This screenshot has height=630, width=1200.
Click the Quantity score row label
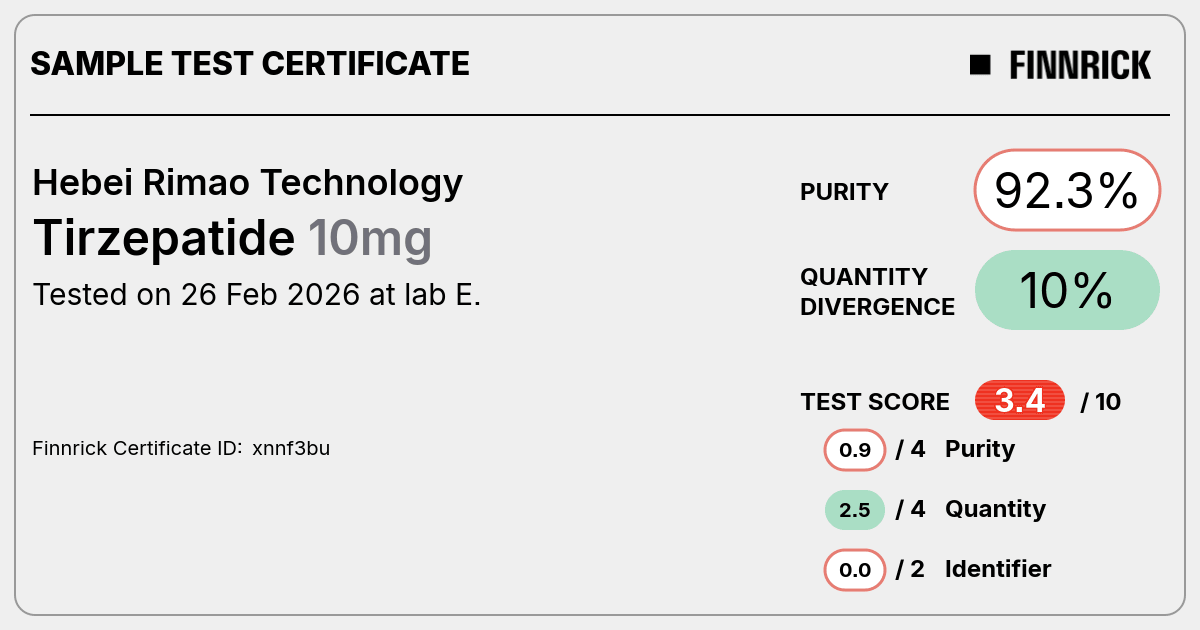point(995,509)
